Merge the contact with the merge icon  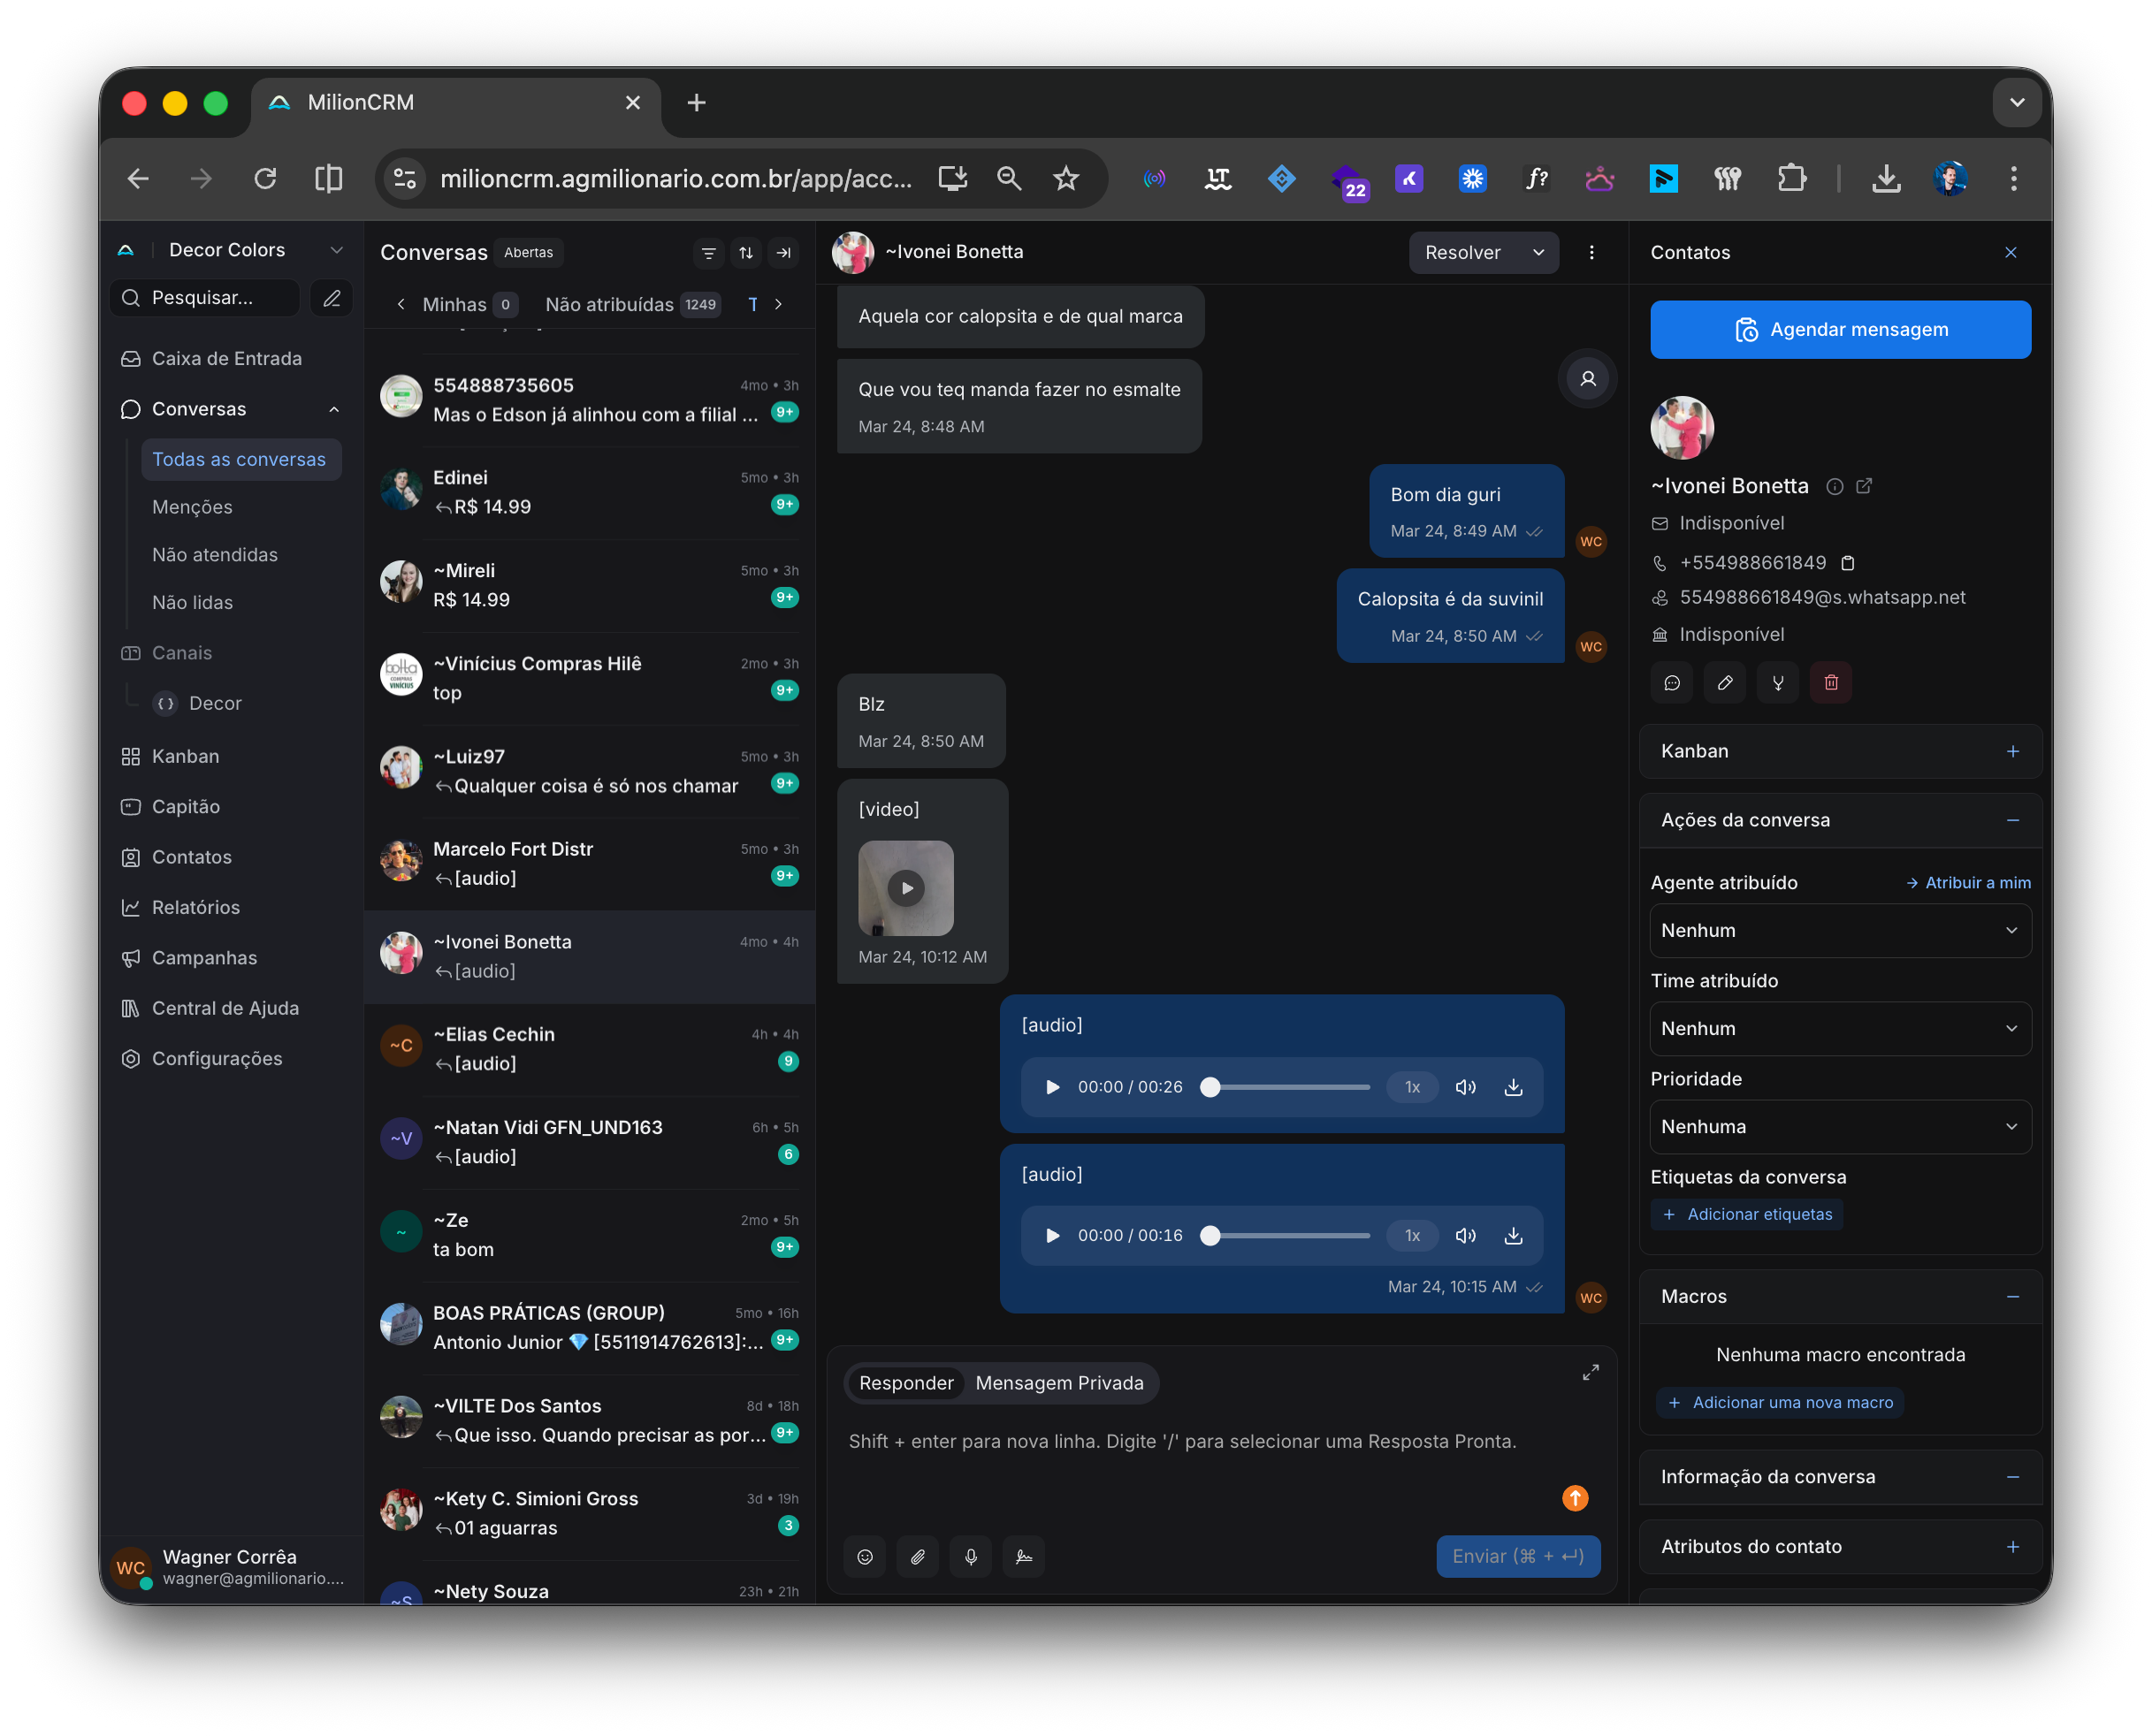point(1777,682)
